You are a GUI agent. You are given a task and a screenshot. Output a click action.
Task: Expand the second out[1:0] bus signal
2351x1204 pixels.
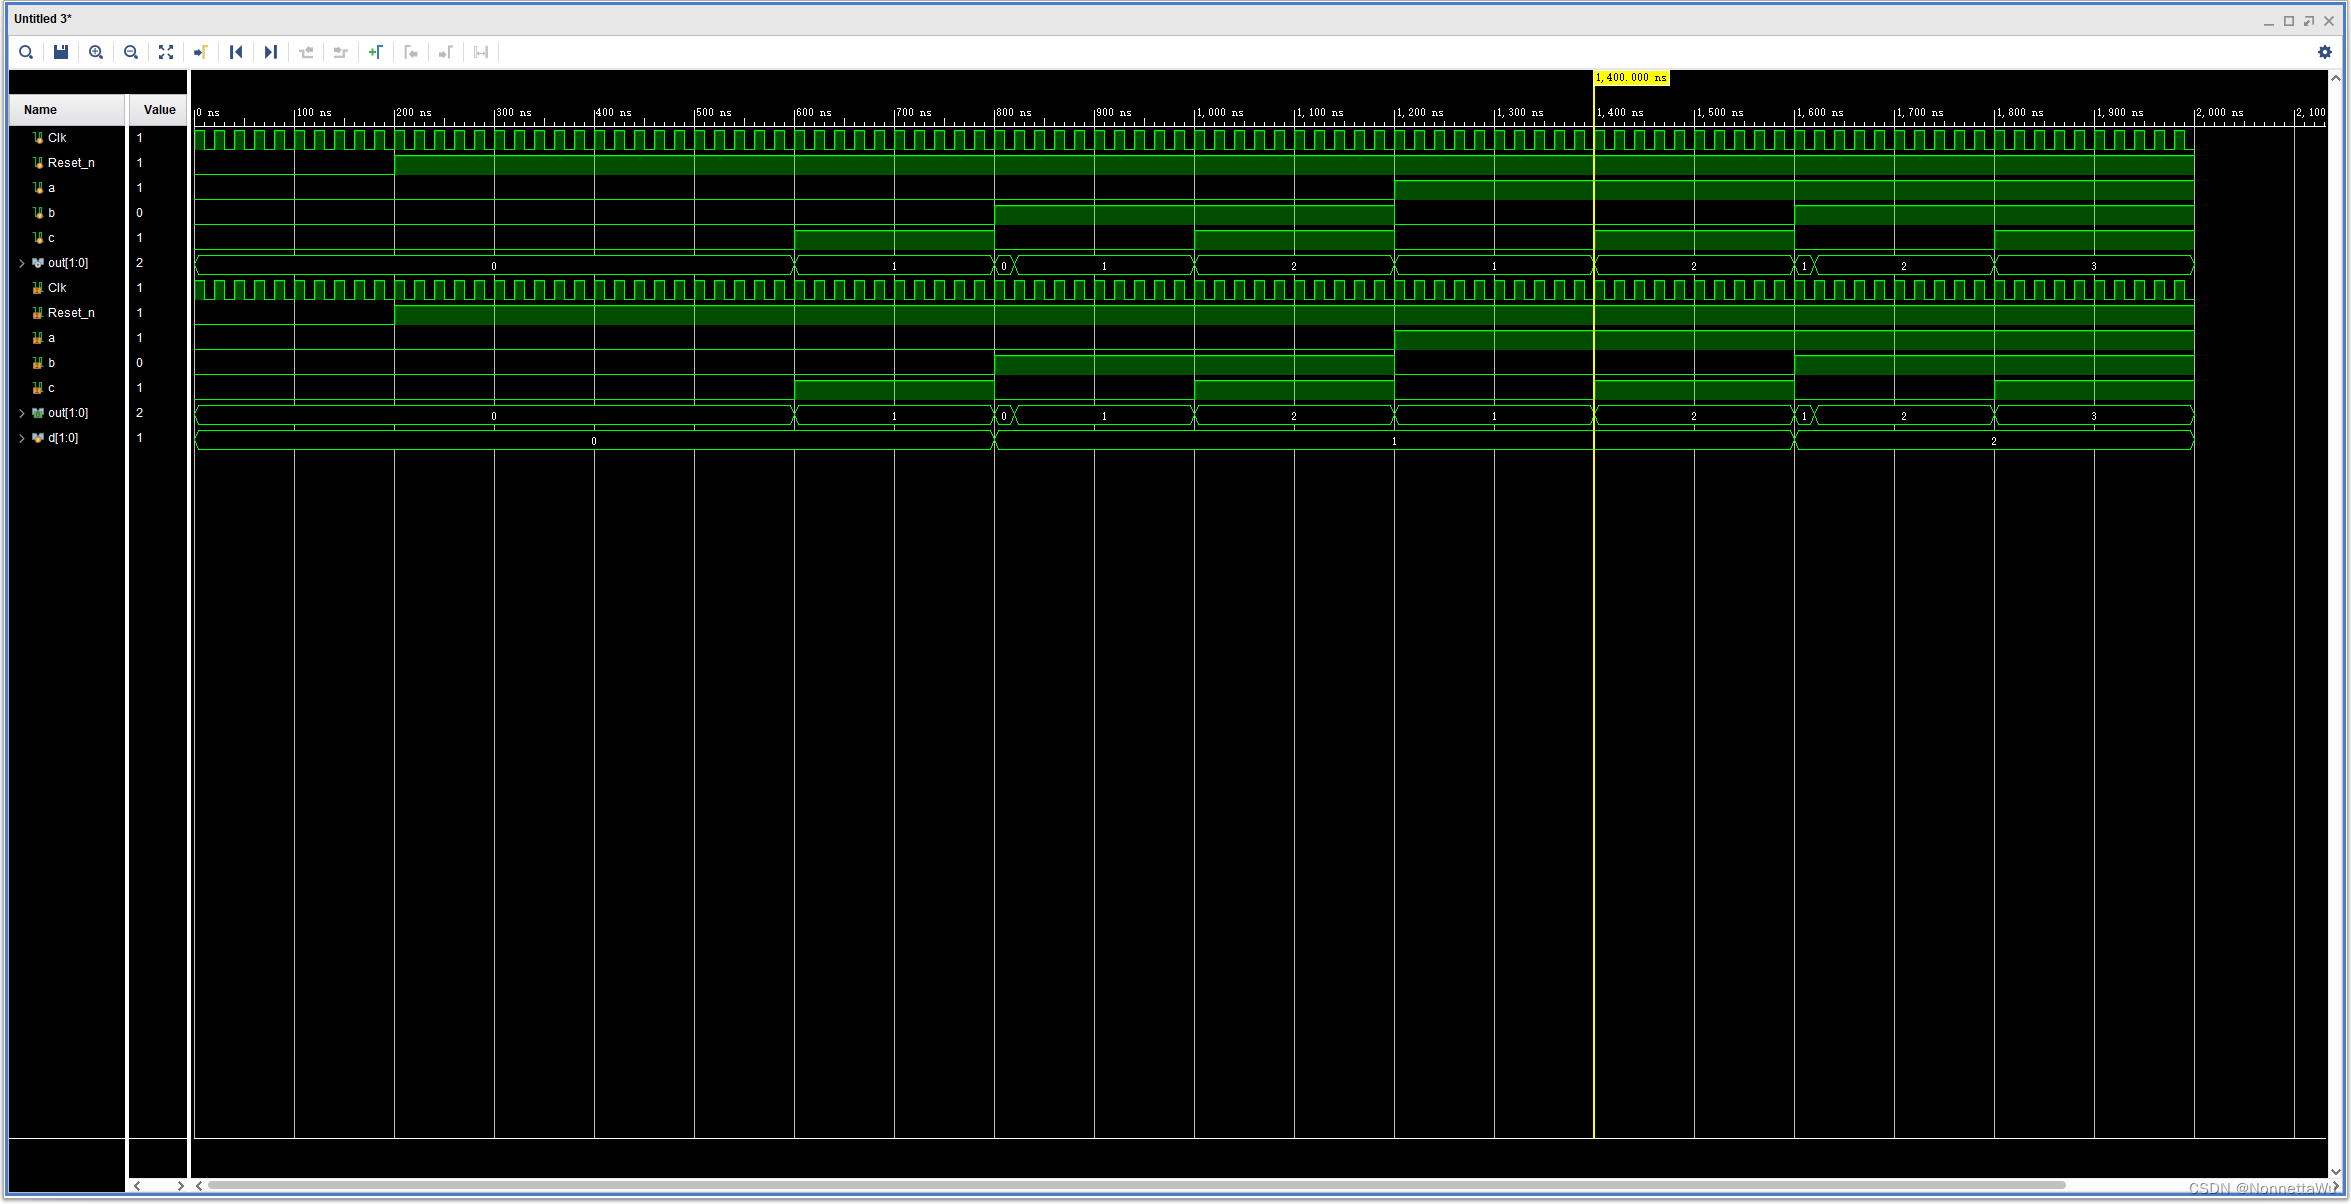click(22, 413)
